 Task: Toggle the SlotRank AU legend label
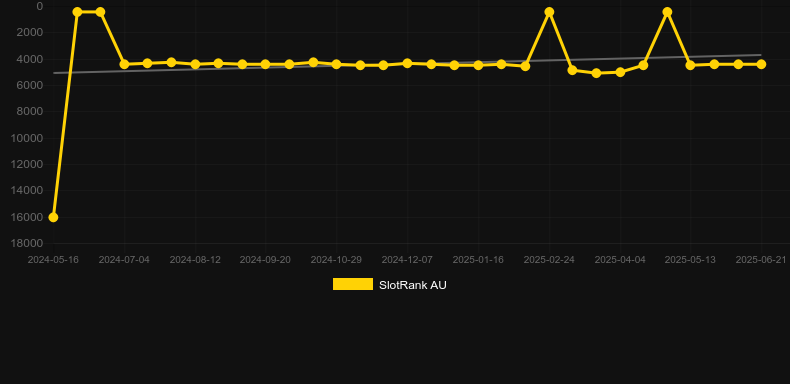(x=413, y=285)
